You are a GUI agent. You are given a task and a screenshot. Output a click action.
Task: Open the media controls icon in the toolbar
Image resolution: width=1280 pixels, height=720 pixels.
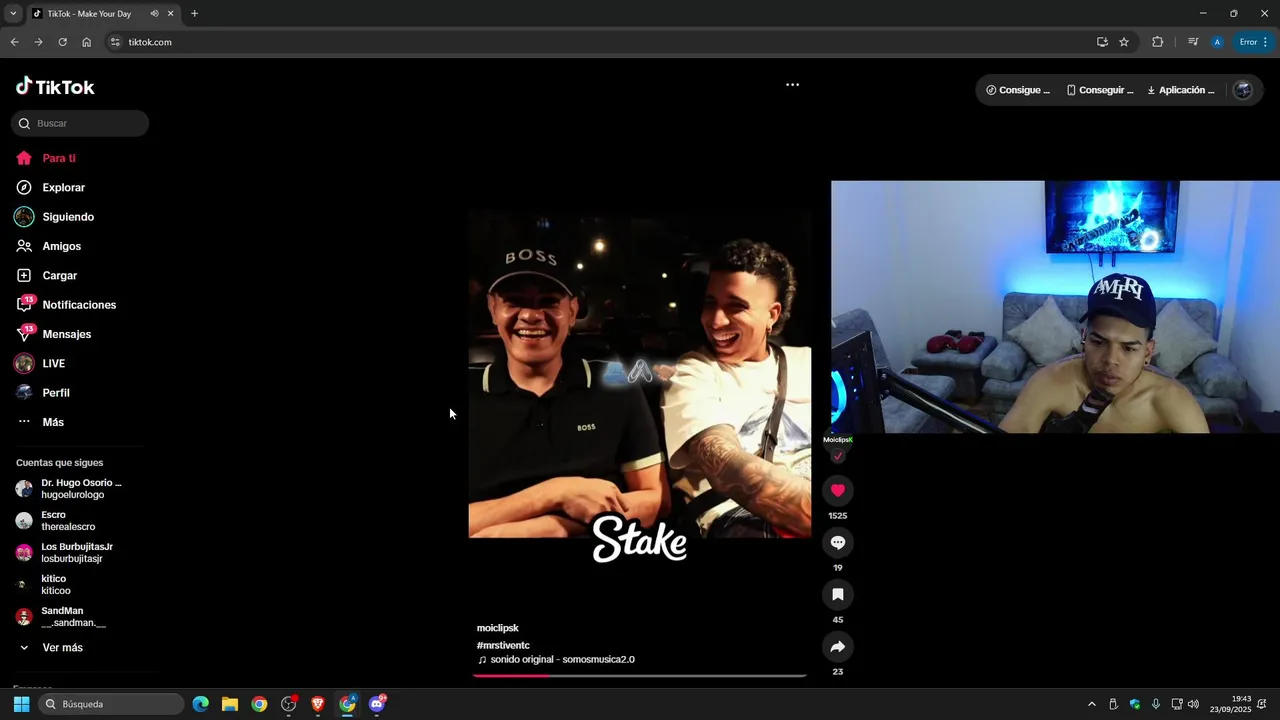[1193, 42]
